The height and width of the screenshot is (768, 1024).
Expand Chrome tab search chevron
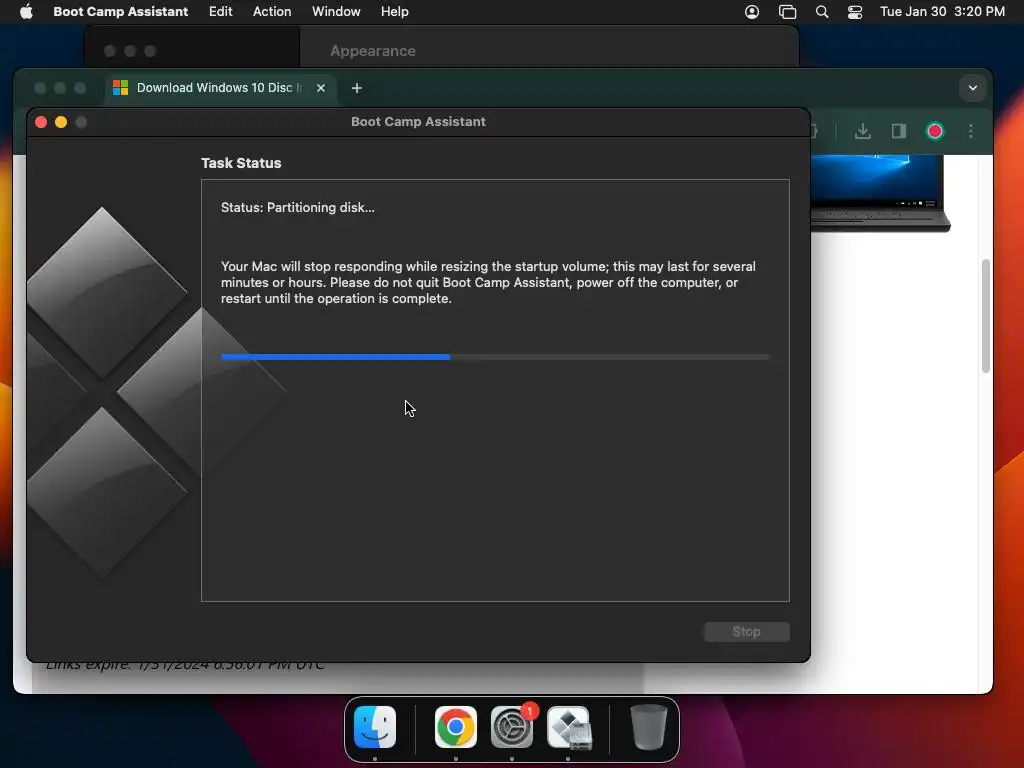972,88
